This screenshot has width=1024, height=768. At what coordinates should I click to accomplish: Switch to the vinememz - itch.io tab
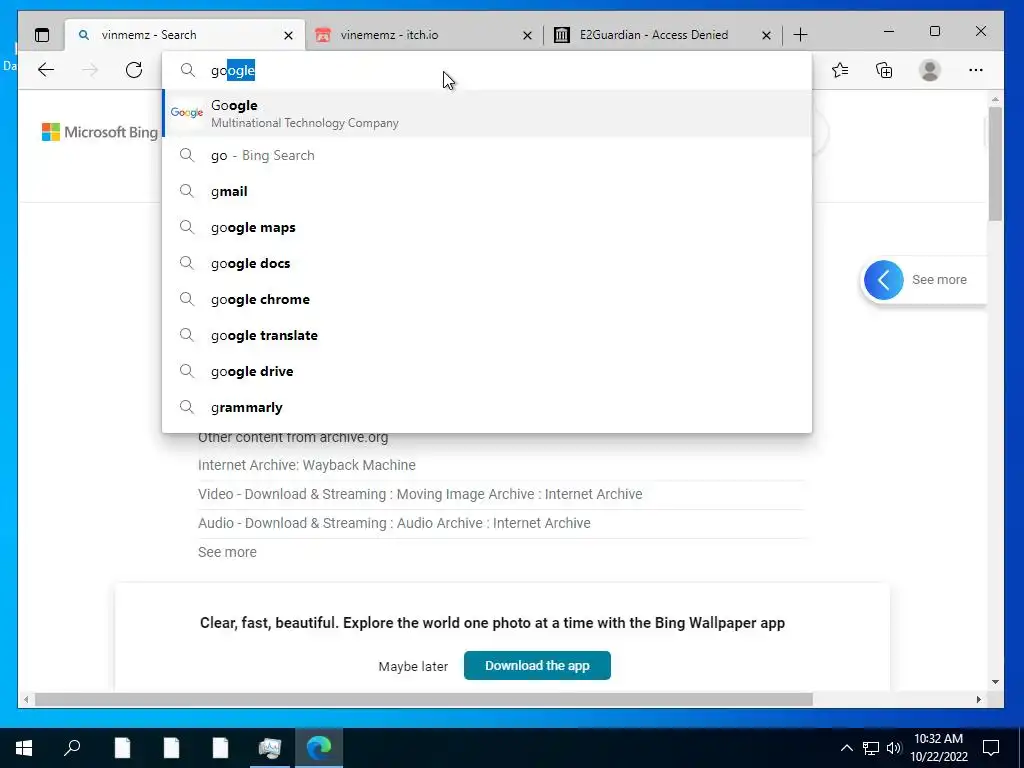coord(424,35)
